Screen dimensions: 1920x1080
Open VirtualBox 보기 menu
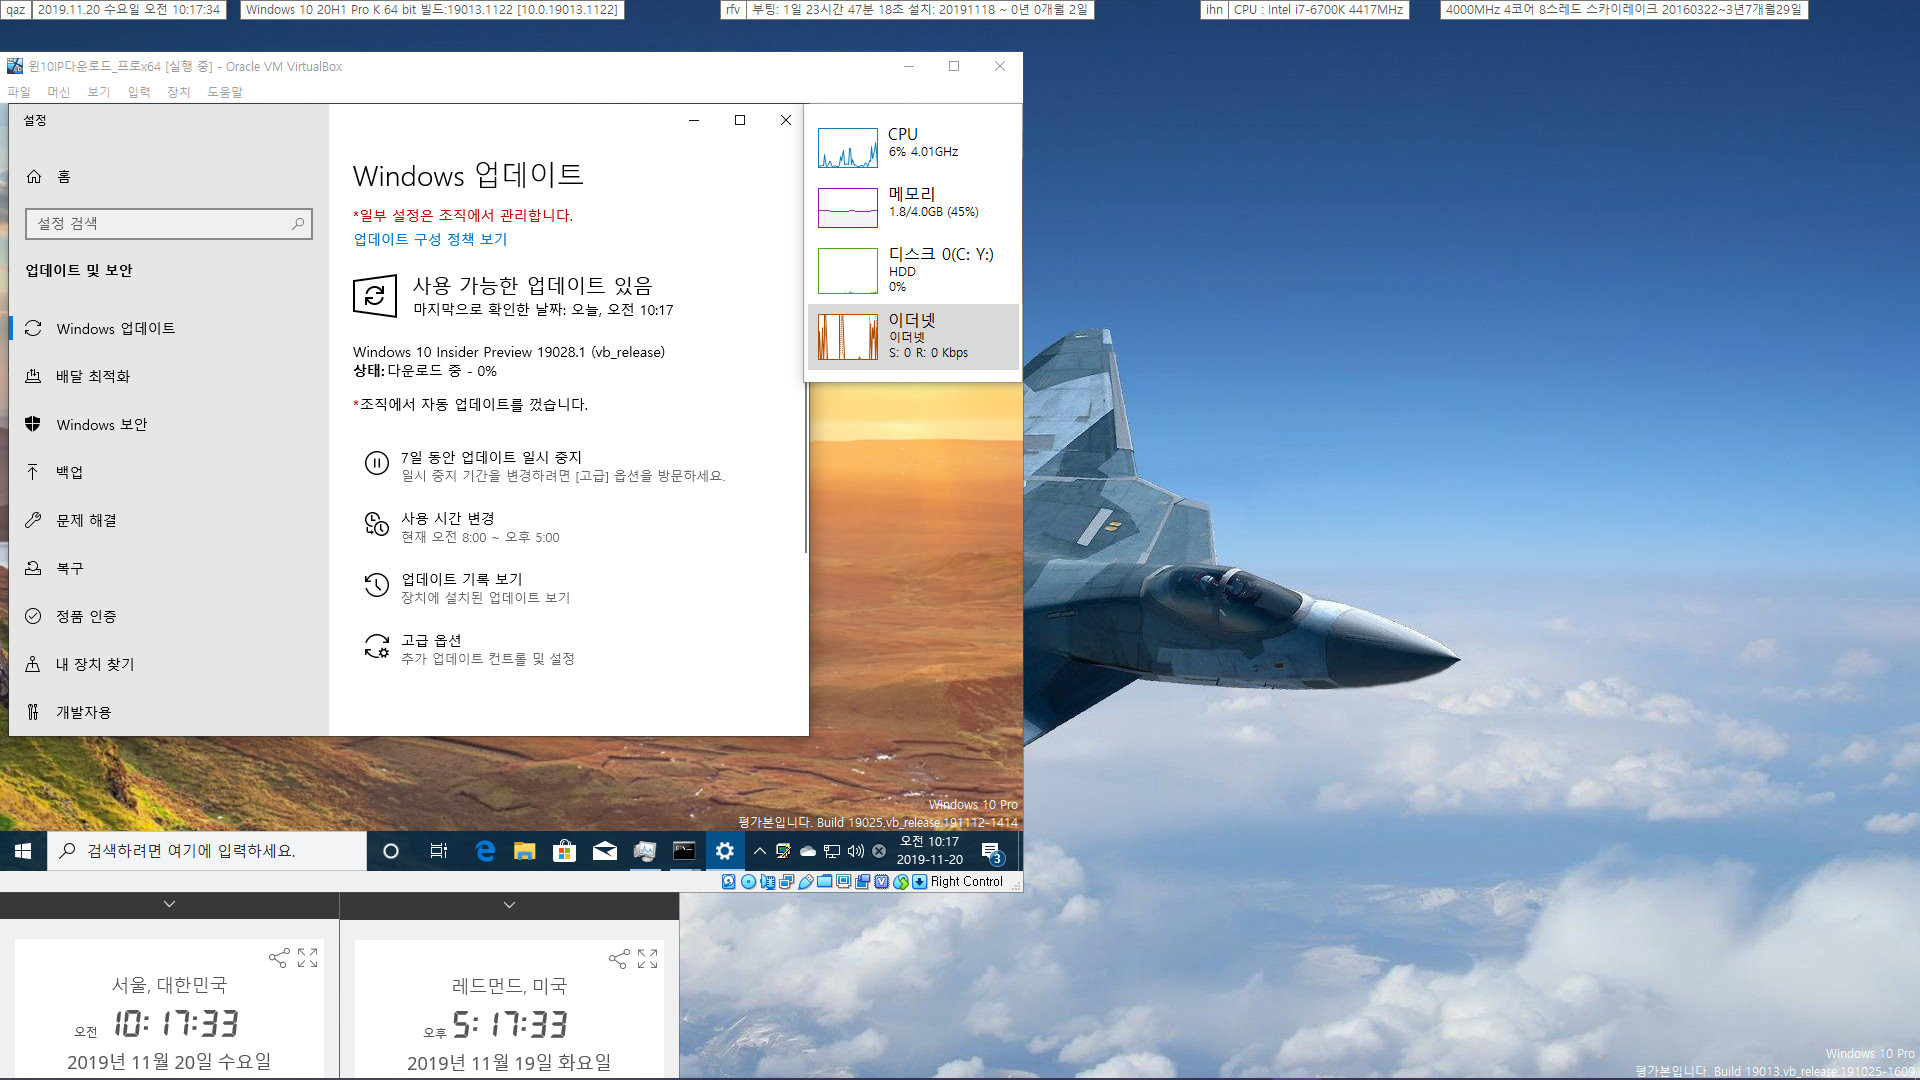(99, 92)
